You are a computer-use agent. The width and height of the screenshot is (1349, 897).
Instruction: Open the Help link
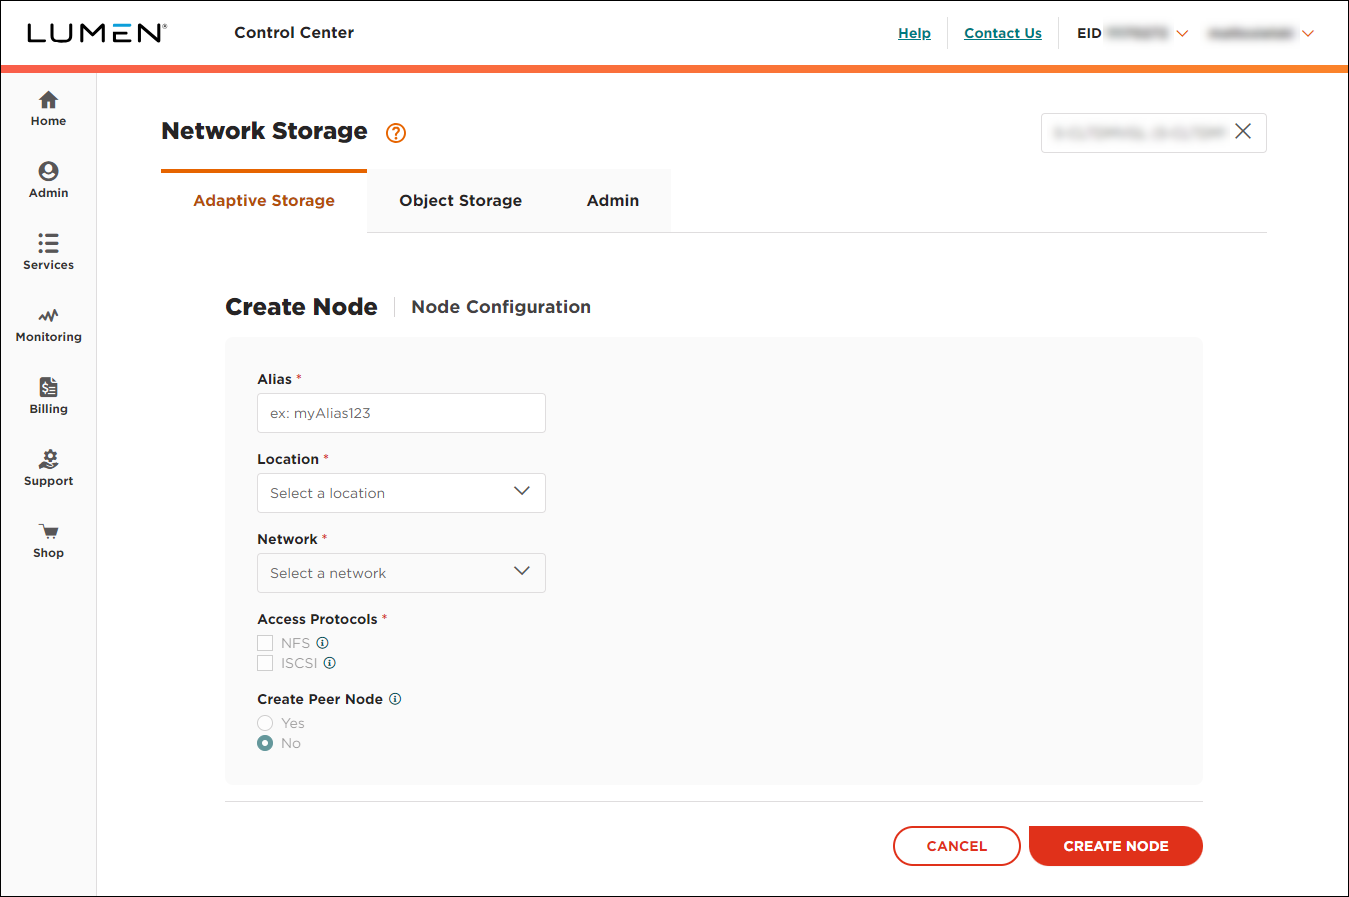pos(914,33)
